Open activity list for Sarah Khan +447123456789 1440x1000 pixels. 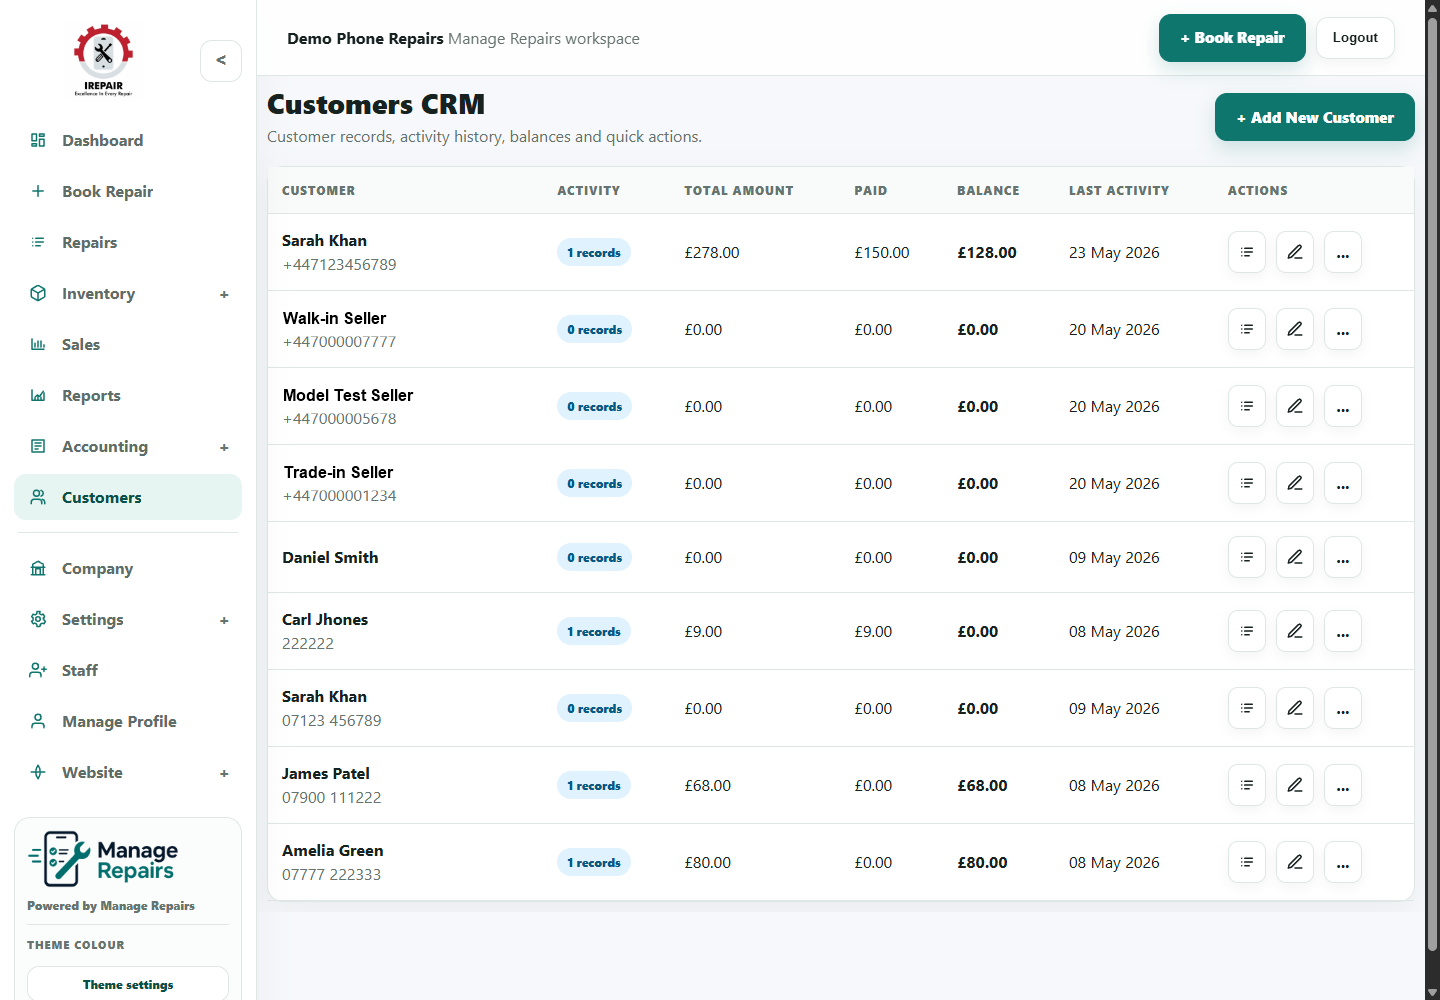click(1247, 252)
